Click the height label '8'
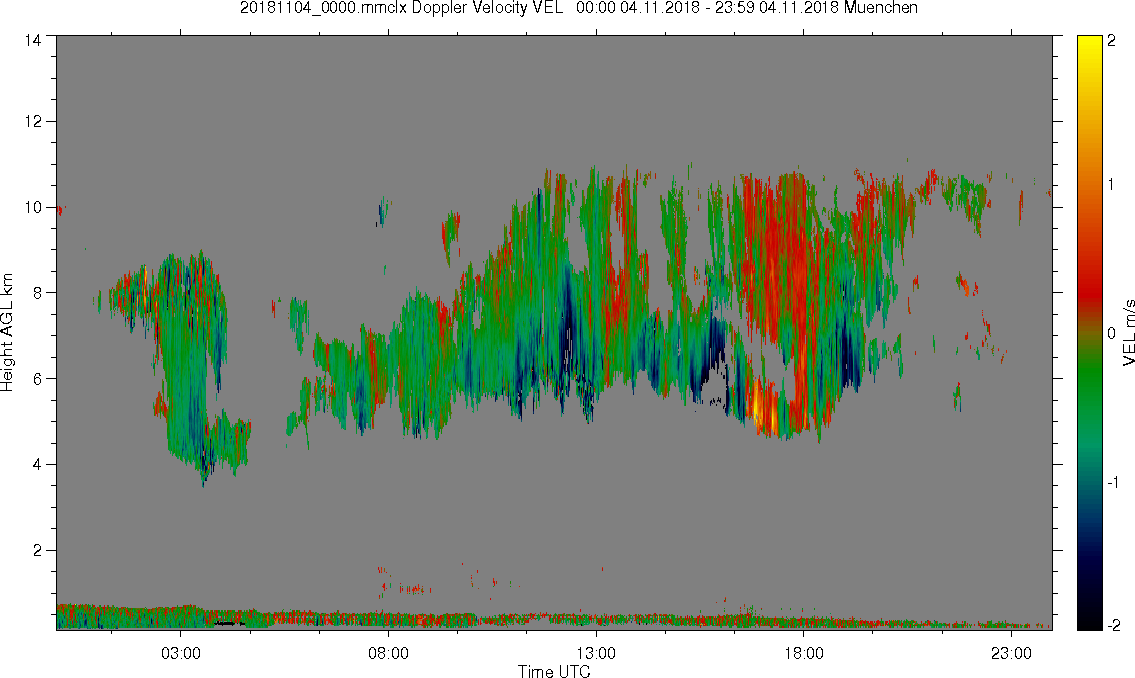Image resolution: width=1135 pixels, height=678 pixels. click(x=37, y=293)
